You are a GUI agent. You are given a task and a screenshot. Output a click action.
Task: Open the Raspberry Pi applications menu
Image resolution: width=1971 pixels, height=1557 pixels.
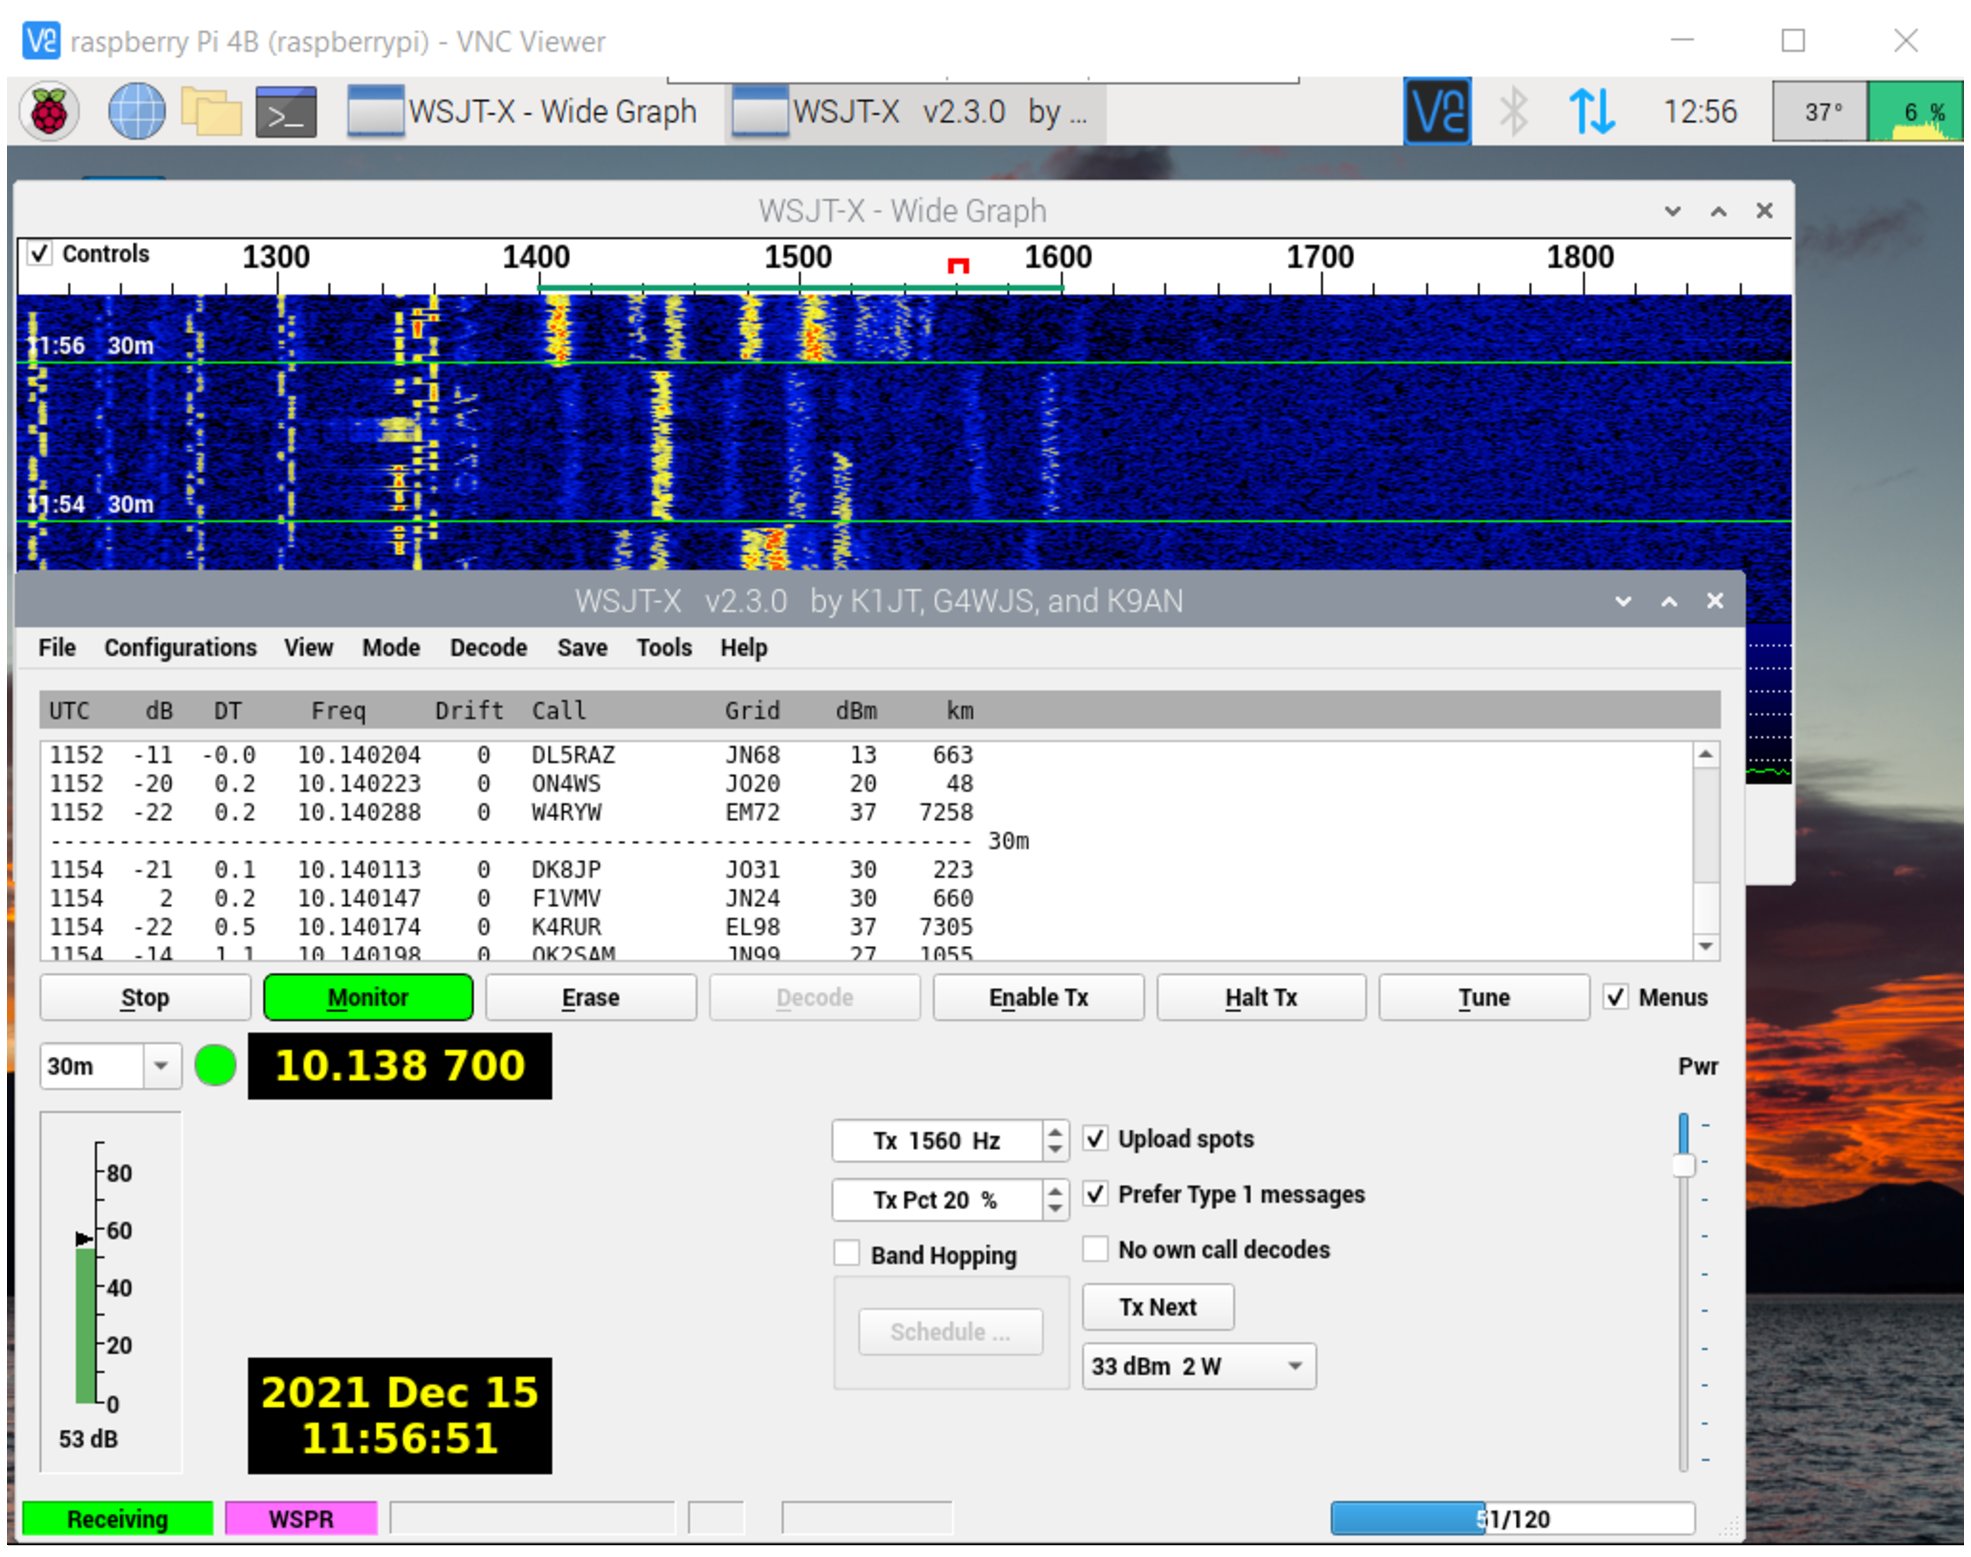[49, 111]
